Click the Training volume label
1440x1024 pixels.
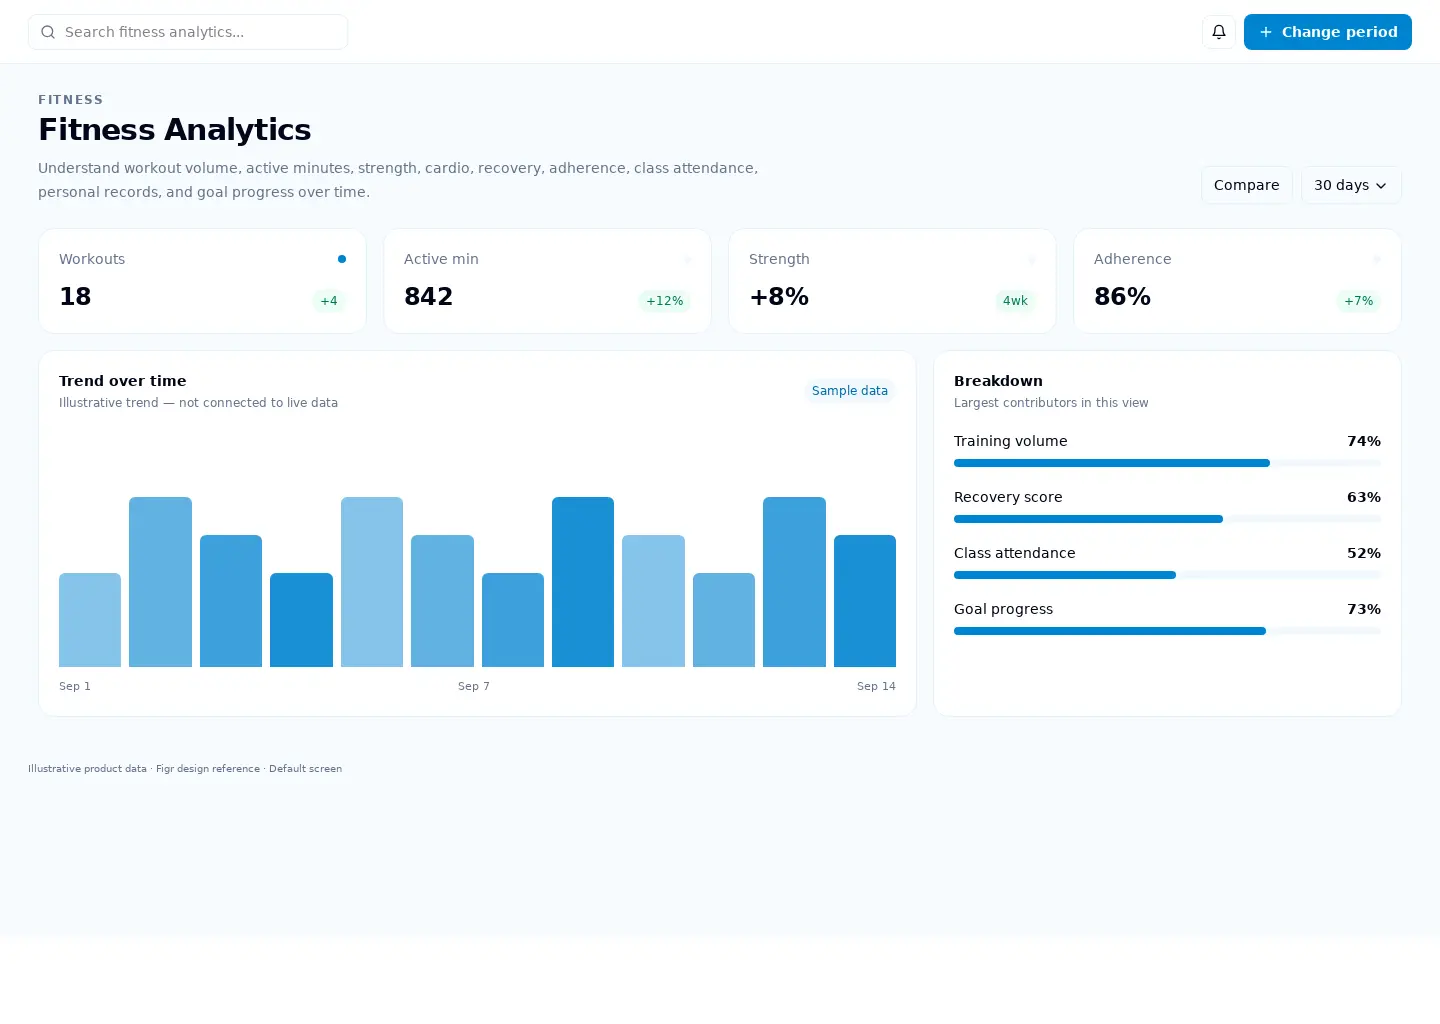[x=1010, y=441]
